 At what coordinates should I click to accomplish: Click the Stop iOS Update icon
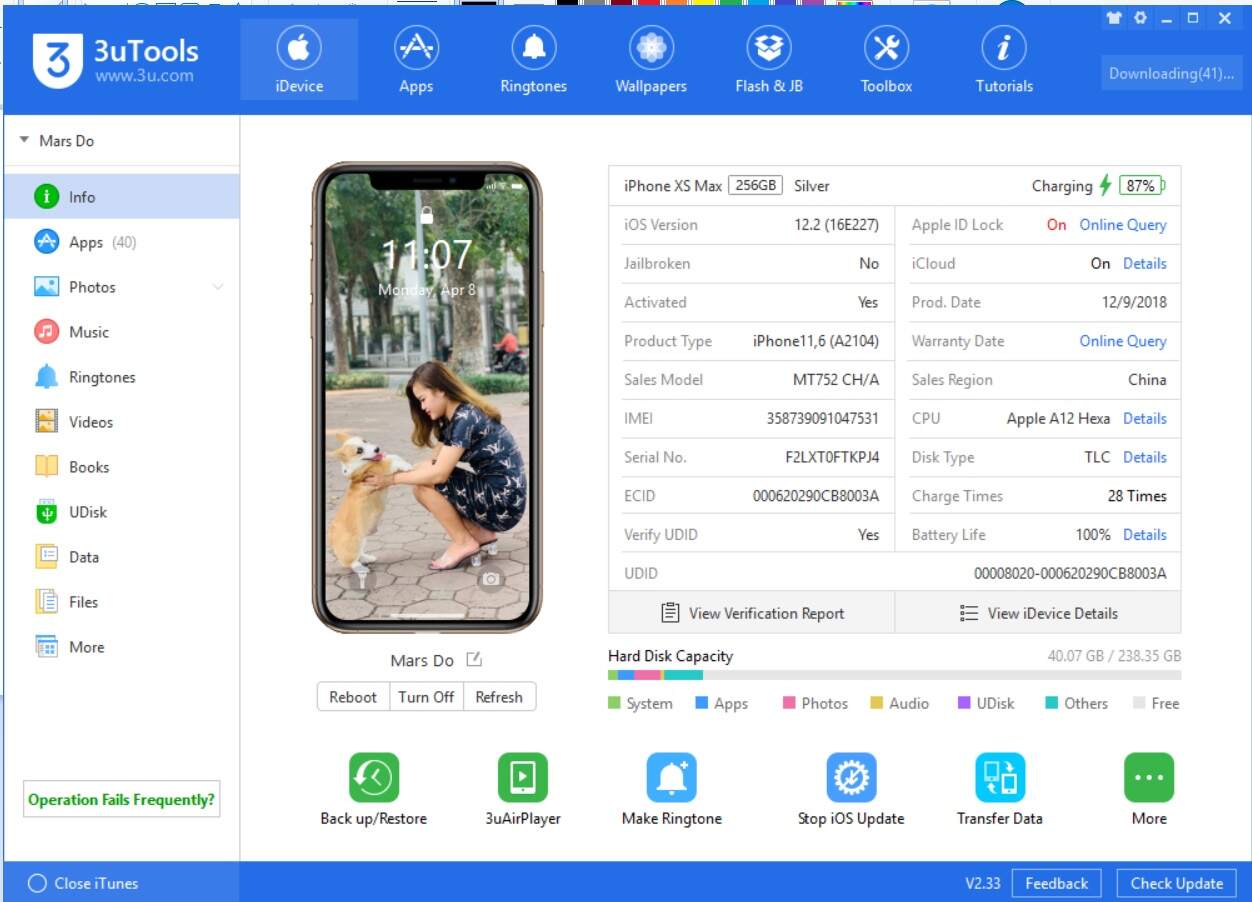tap(851, 778)
